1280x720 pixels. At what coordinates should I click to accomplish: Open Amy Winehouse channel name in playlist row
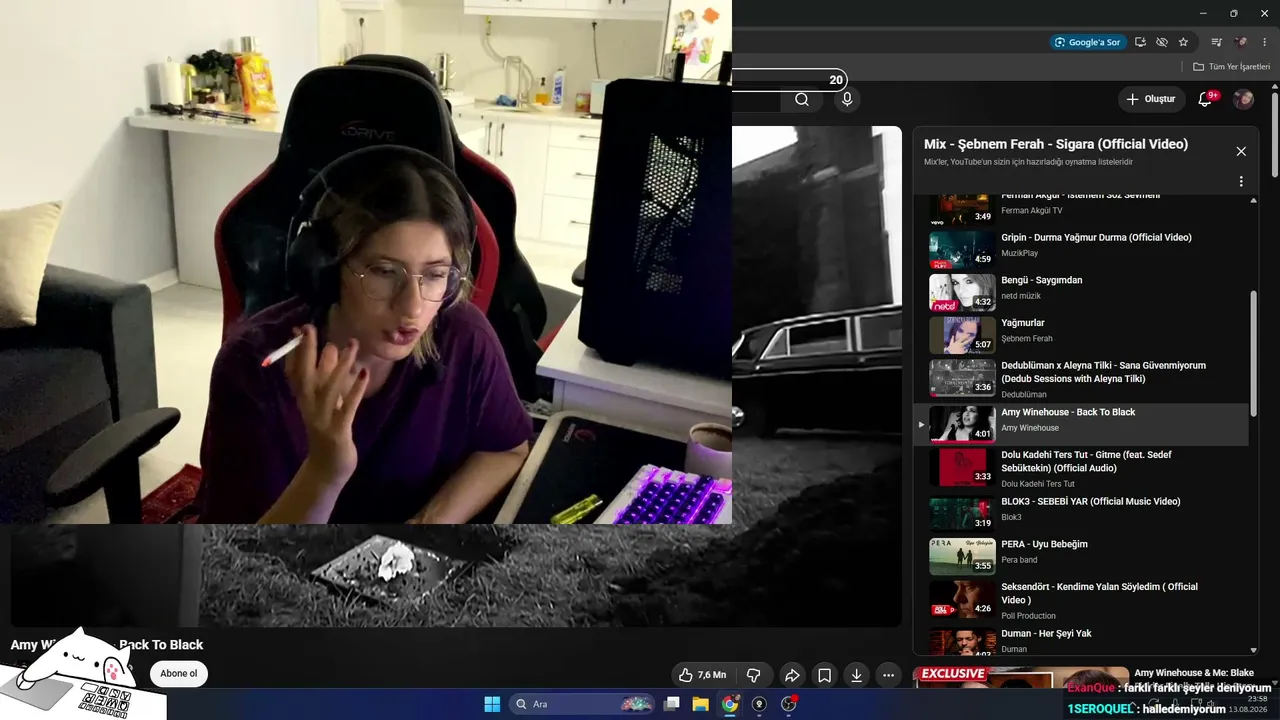tap(1030, 428)
